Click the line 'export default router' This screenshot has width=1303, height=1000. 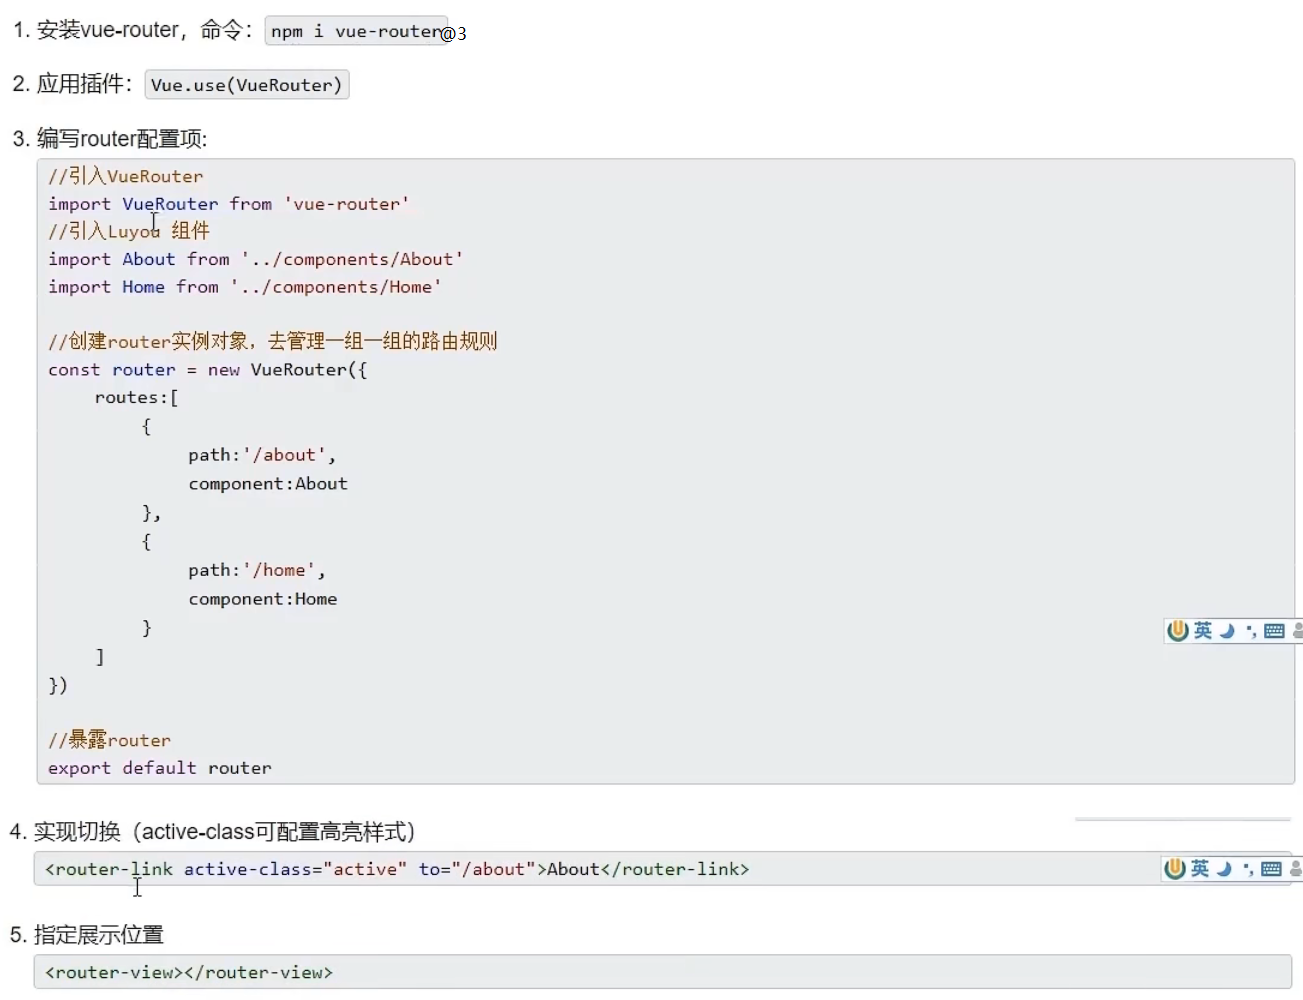160,768
